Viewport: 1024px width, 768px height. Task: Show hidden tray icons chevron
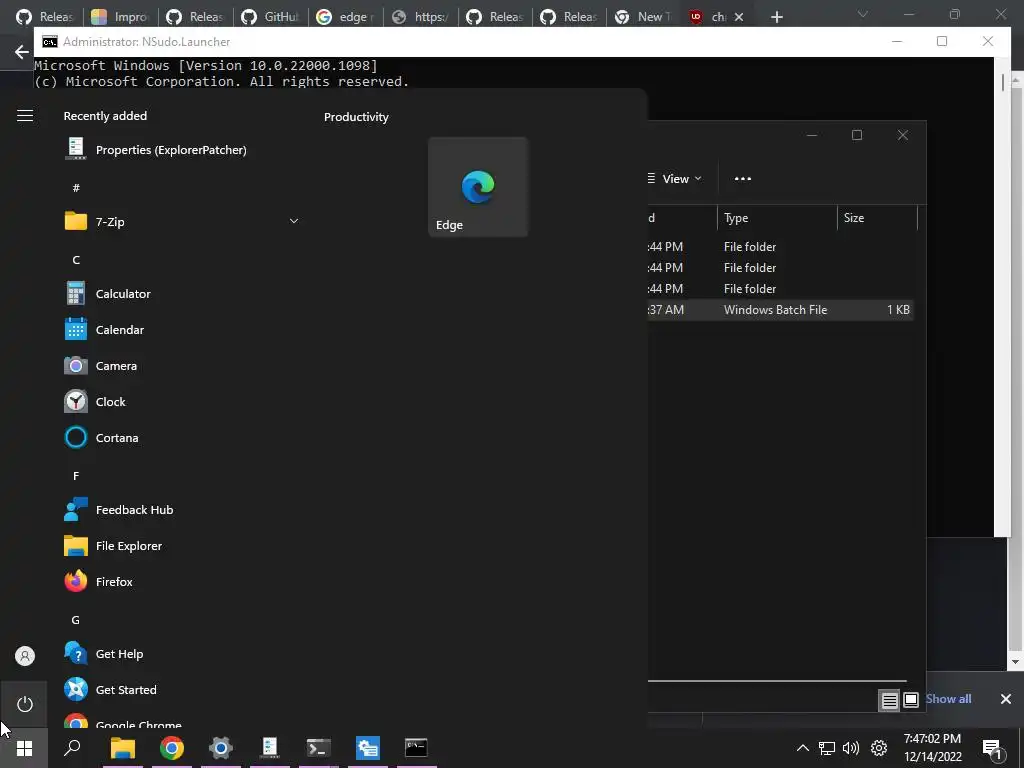click(x=803, y=748)
